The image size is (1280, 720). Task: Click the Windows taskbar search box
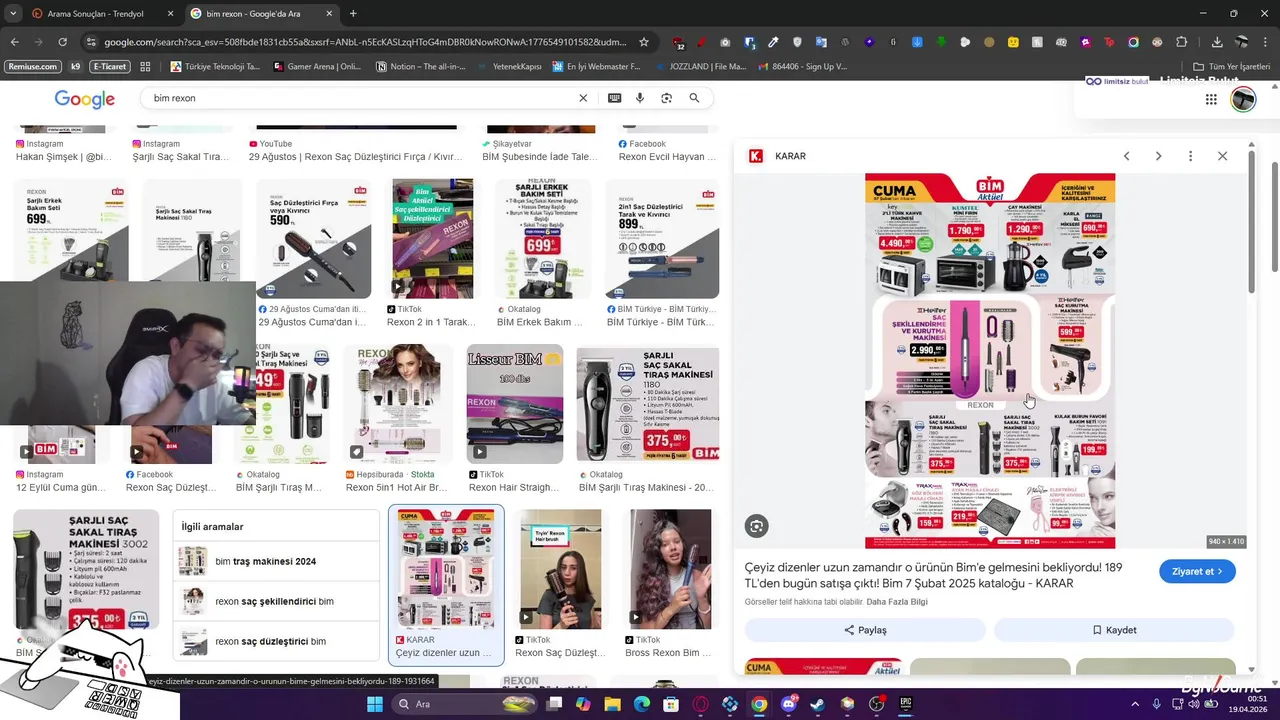click(465, 704)
